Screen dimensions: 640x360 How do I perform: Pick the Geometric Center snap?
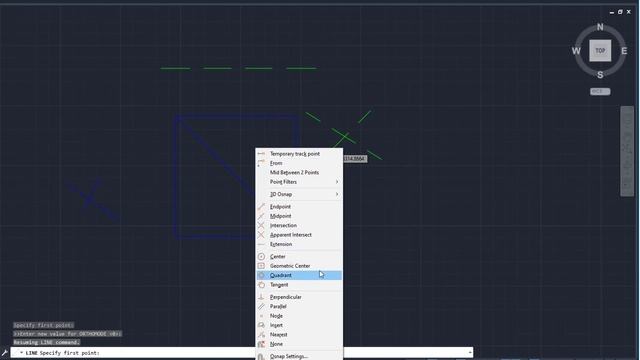(299, 266)
